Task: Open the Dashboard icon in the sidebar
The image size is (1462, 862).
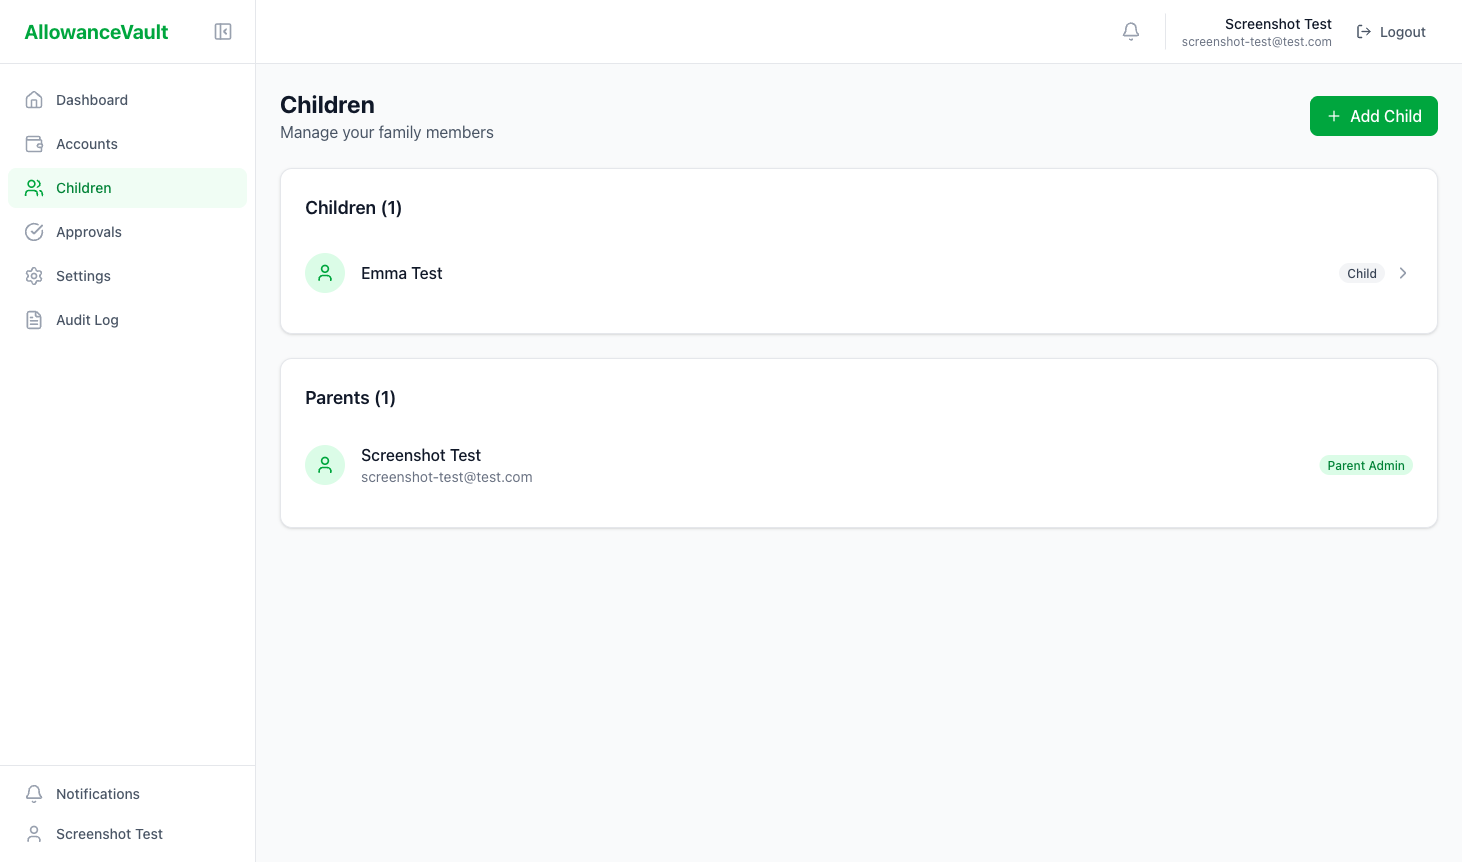Action: pyautogui.click(x=34, y=99)
